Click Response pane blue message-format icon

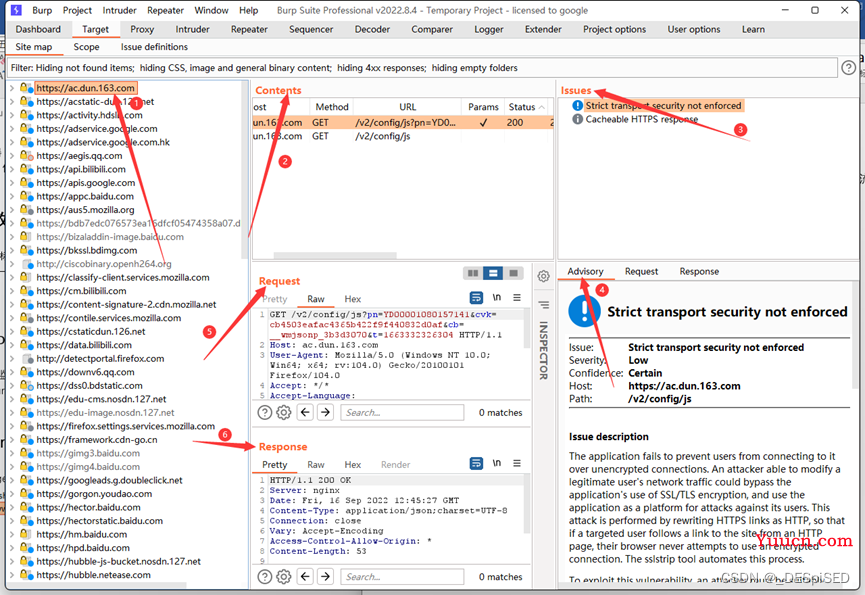(476, 464)
